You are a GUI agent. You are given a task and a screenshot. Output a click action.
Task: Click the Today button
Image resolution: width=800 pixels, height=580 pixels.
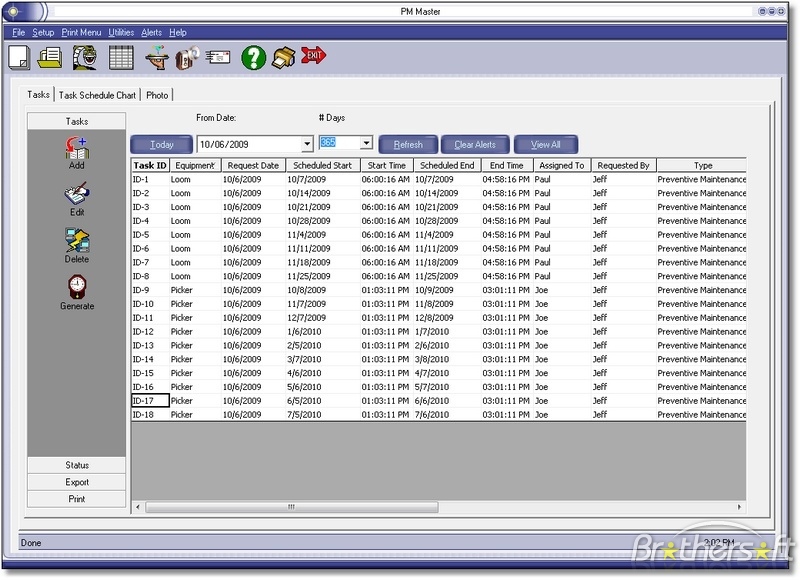pyautogui.click(x=162, y=145)
